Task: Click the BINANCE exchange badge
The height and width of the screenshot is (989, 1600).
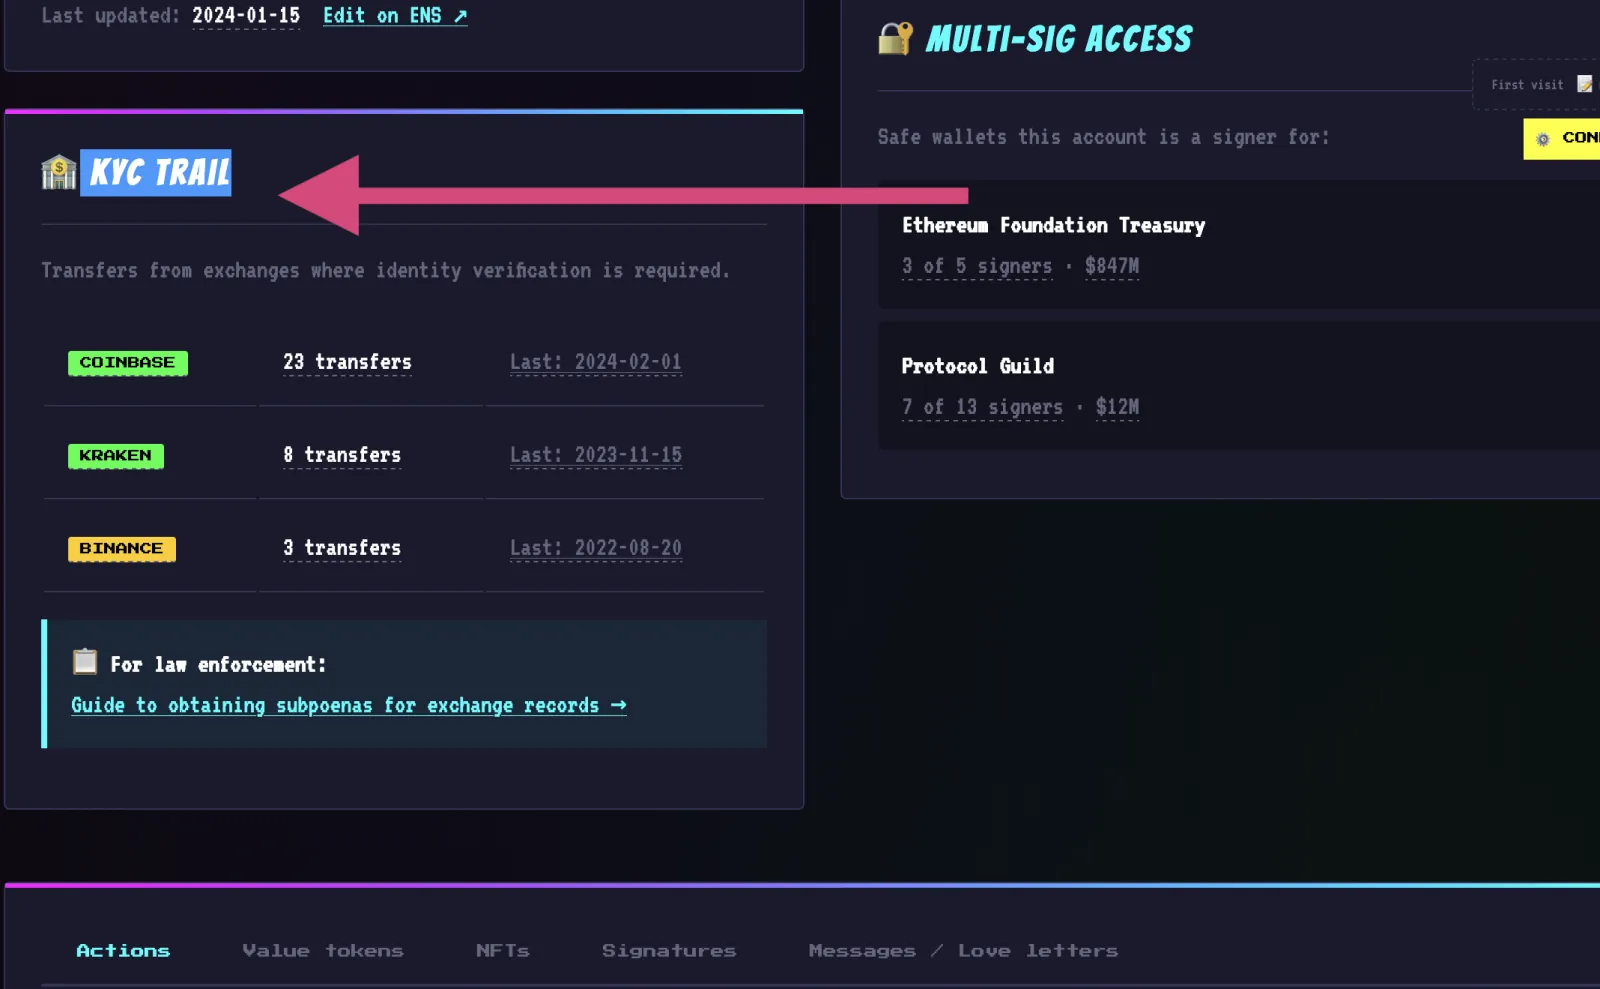Action: point(122,549)
